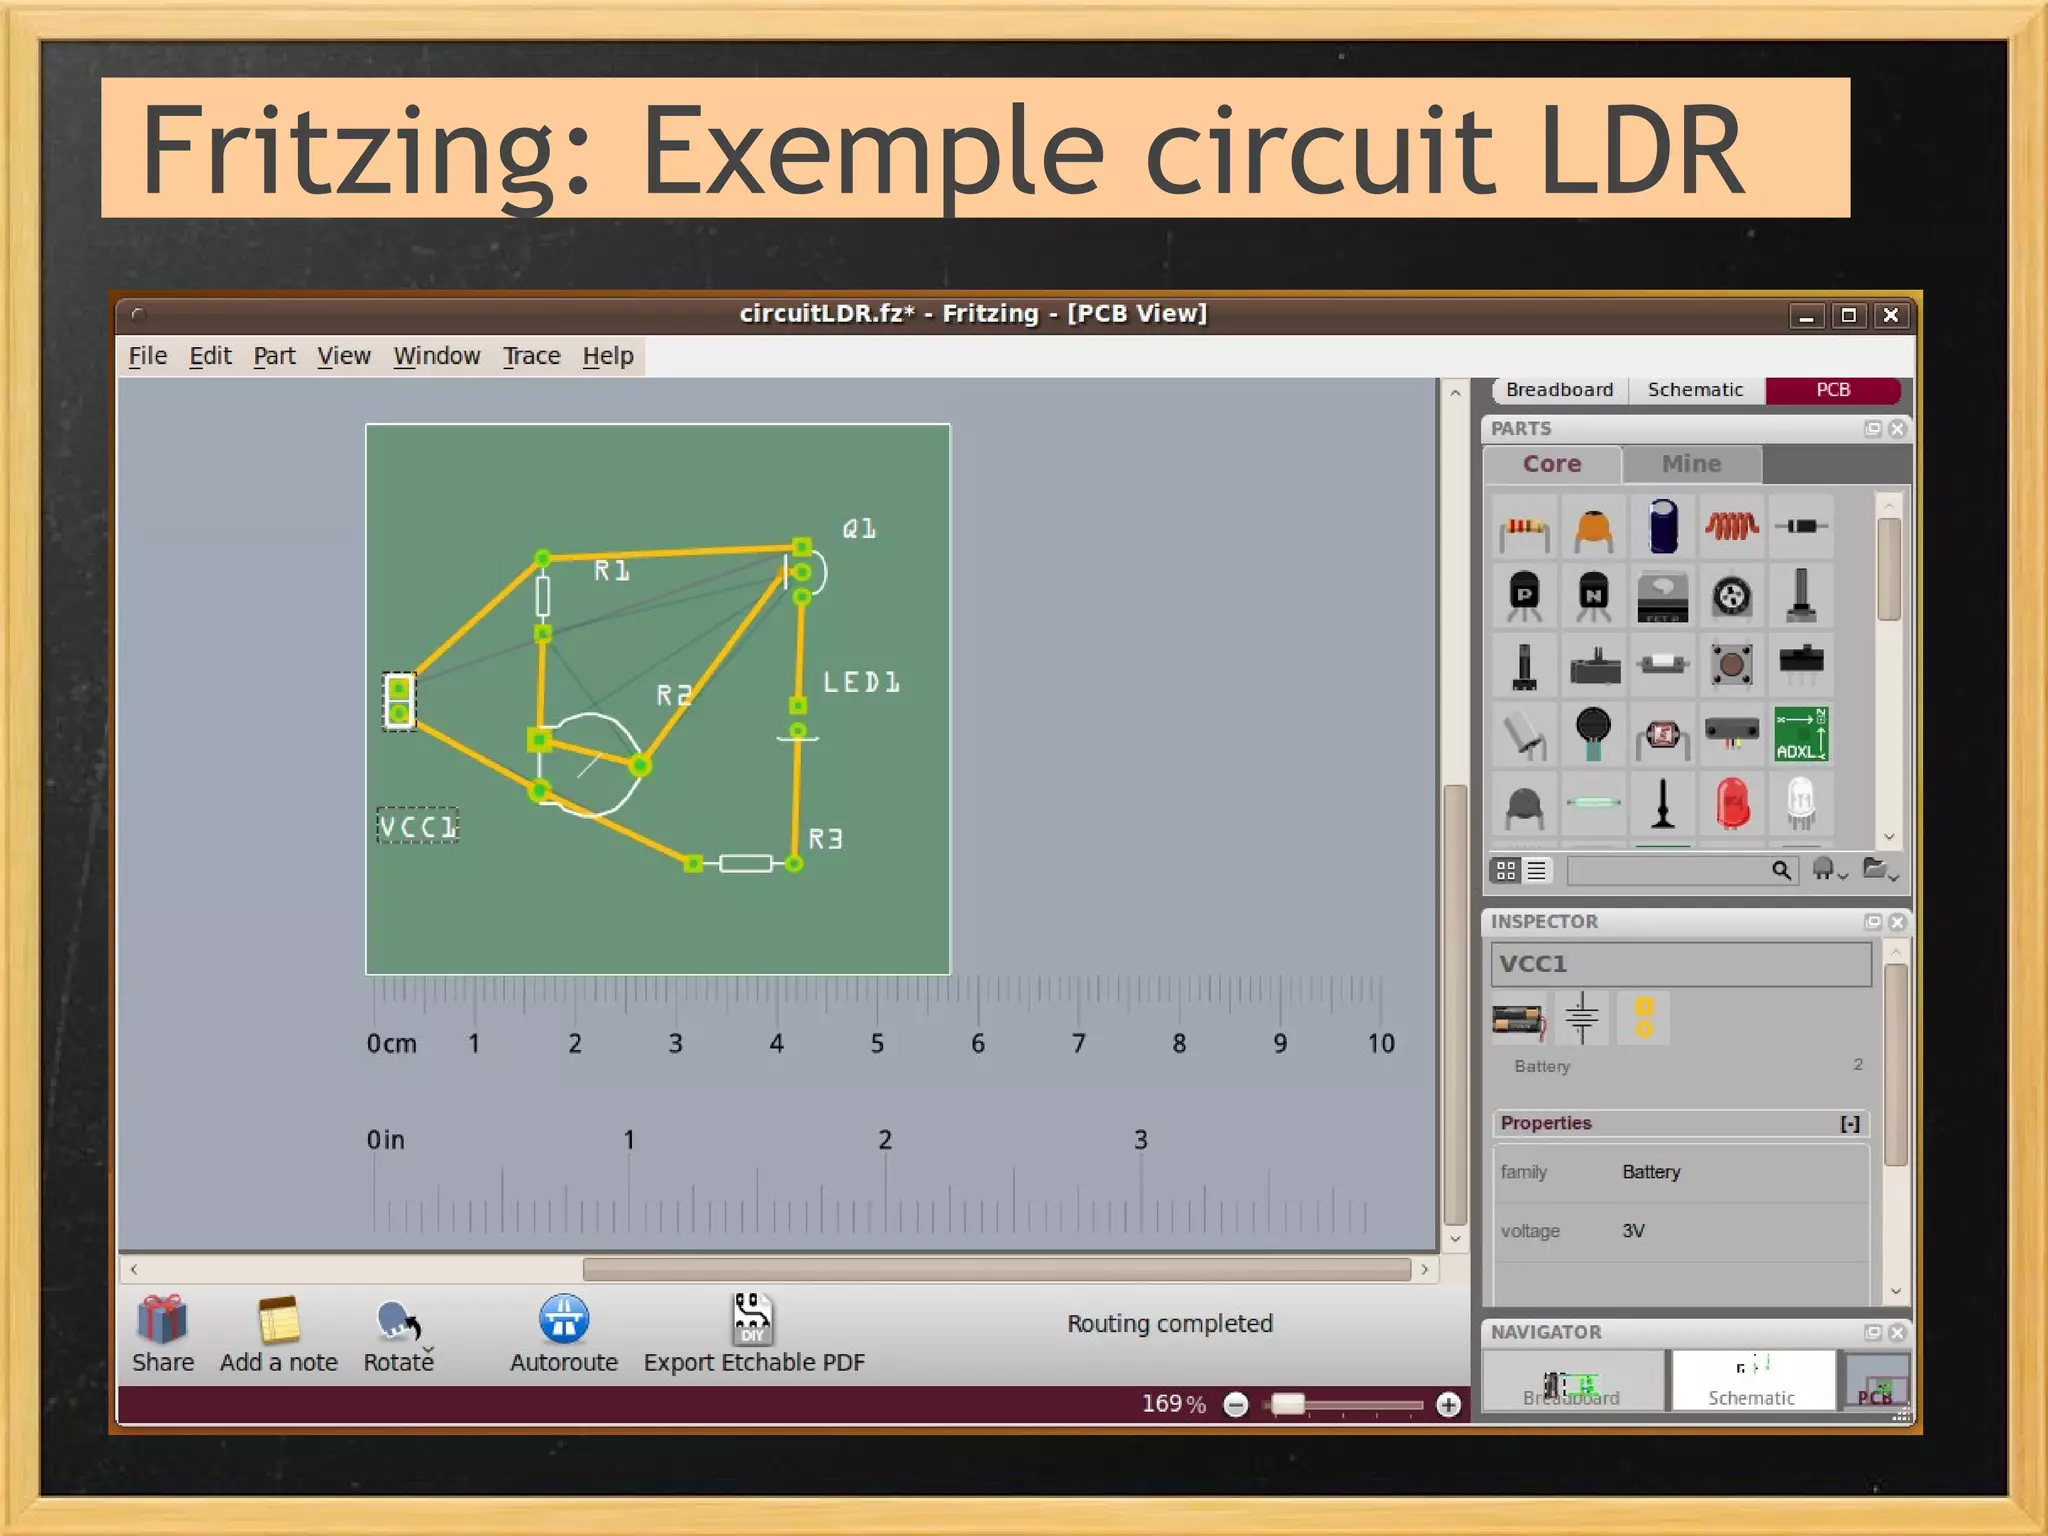
Task: Open the Edit menu
Action: tap(210, 356)
